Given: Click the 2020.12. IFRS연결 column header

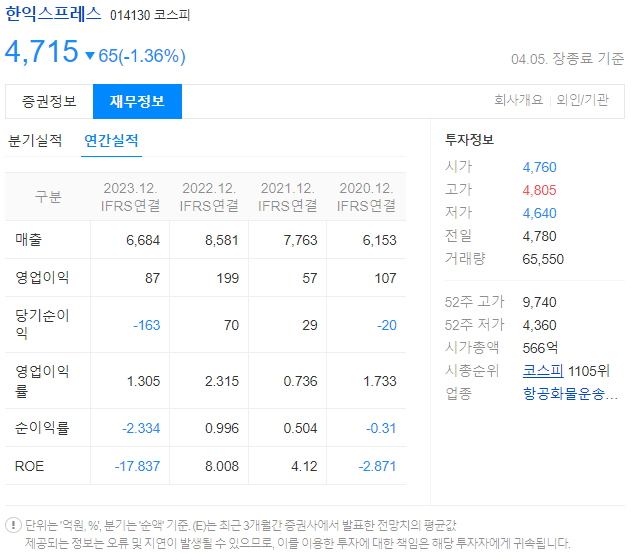Looking at the screenshot, I should (x=366, y=197).
